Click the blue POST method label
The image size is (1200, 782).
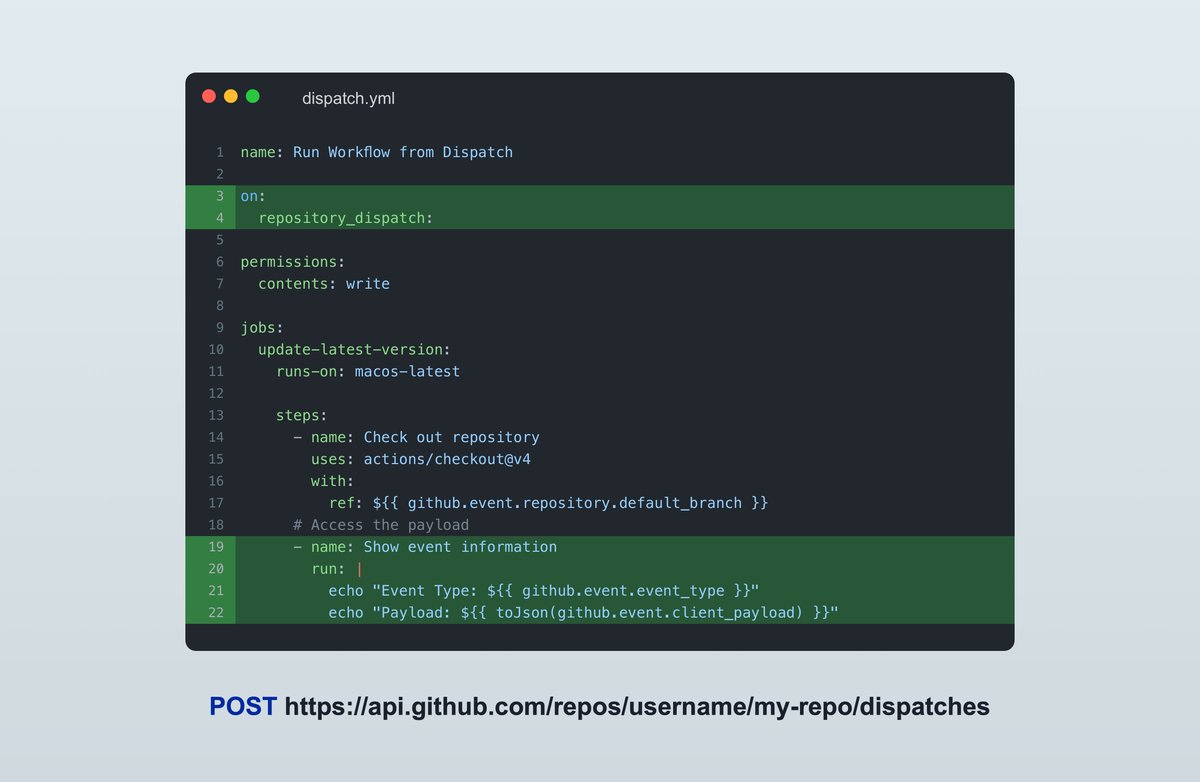243,707
